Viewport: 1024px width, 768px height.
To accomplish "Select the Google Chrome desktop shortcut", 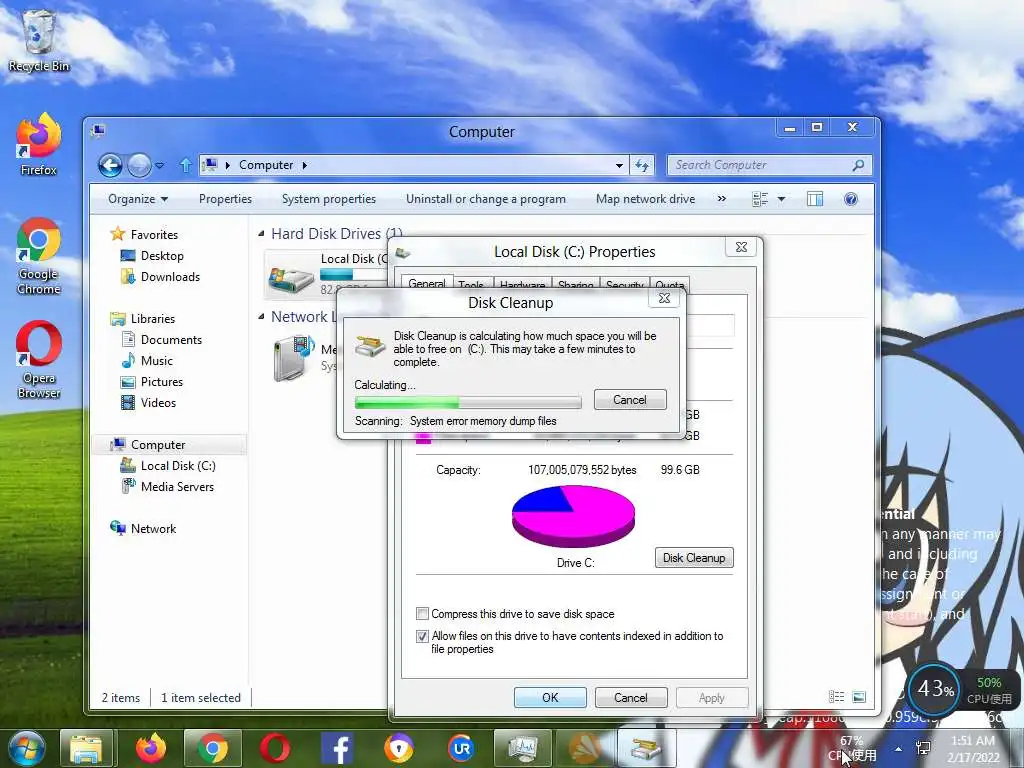I will click(39, 256).
